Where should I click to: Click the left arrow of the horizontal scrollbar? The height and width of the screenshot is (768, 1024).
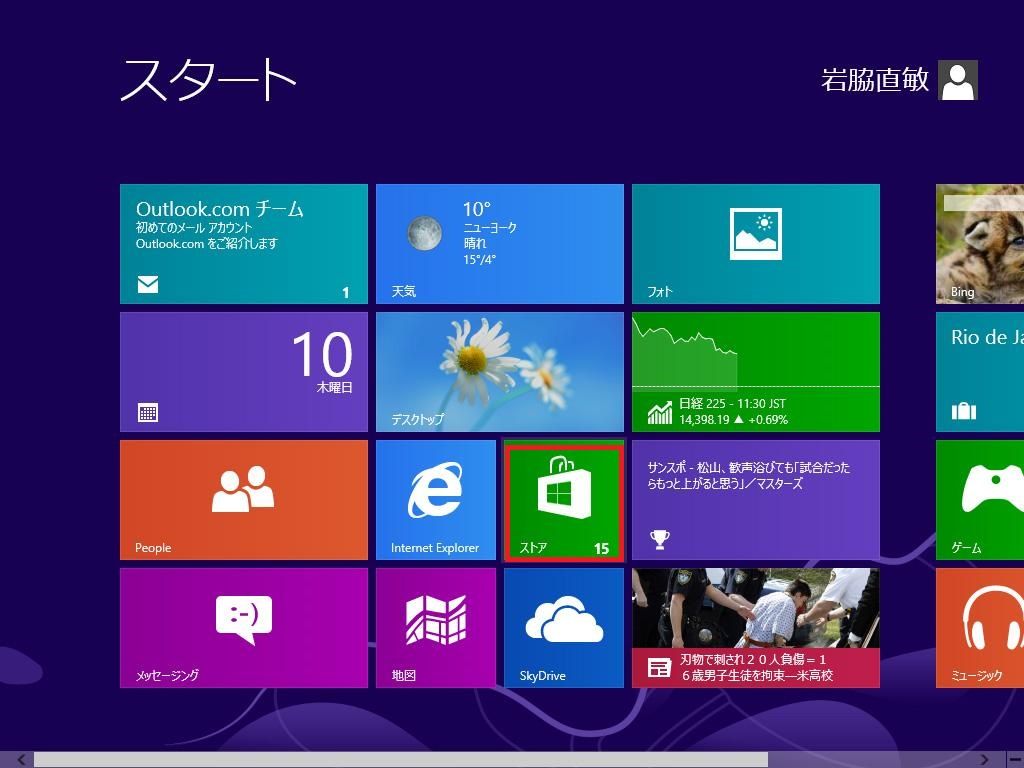[21, 760]
